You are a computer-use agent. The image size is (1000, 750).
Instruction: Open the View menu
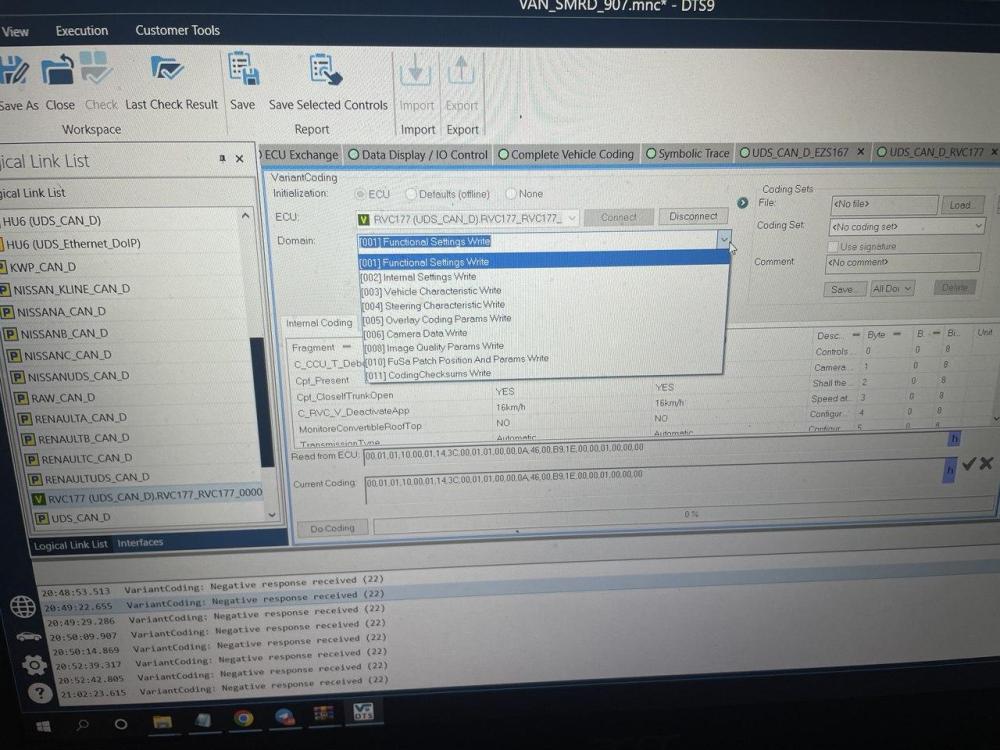click(15, 31)
